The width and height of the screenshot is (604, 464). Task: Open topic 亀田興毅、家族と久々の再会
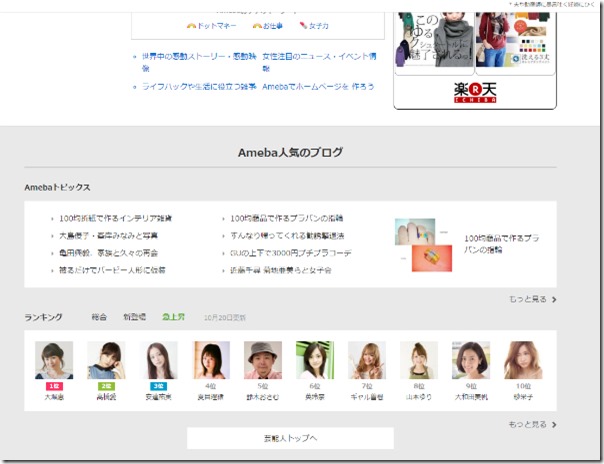point(108,253)
